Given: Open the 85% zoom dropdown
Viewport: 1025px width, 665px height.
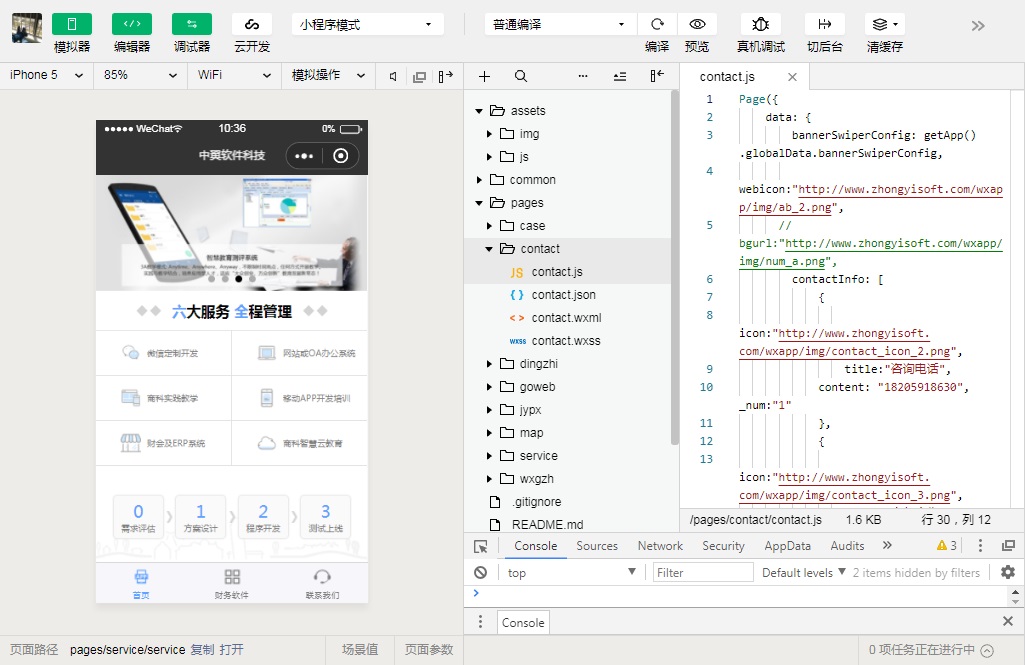Looking at the screenshot, I should coord(141,75).
